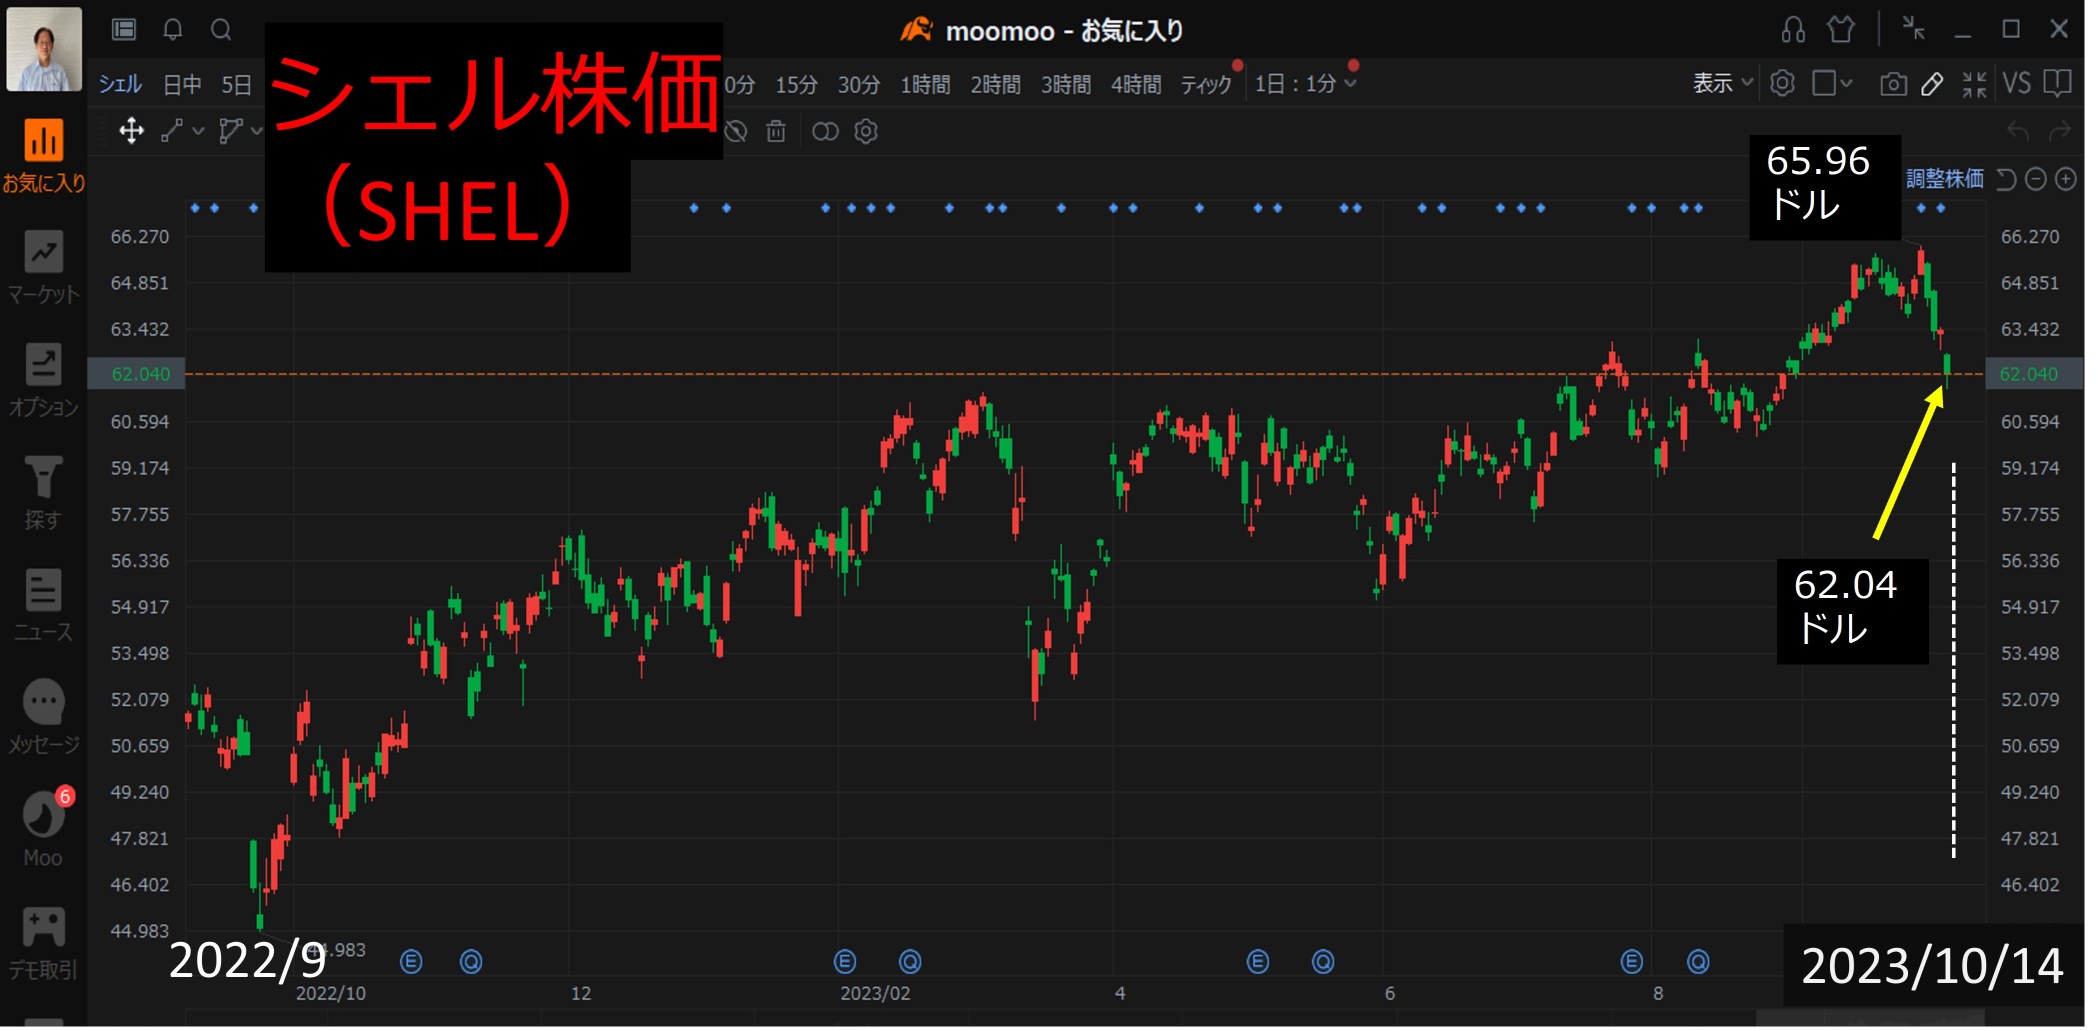Zoom out chart with minus circle
Screen dimensions: 2098x1031
[x=2035, y=179]
